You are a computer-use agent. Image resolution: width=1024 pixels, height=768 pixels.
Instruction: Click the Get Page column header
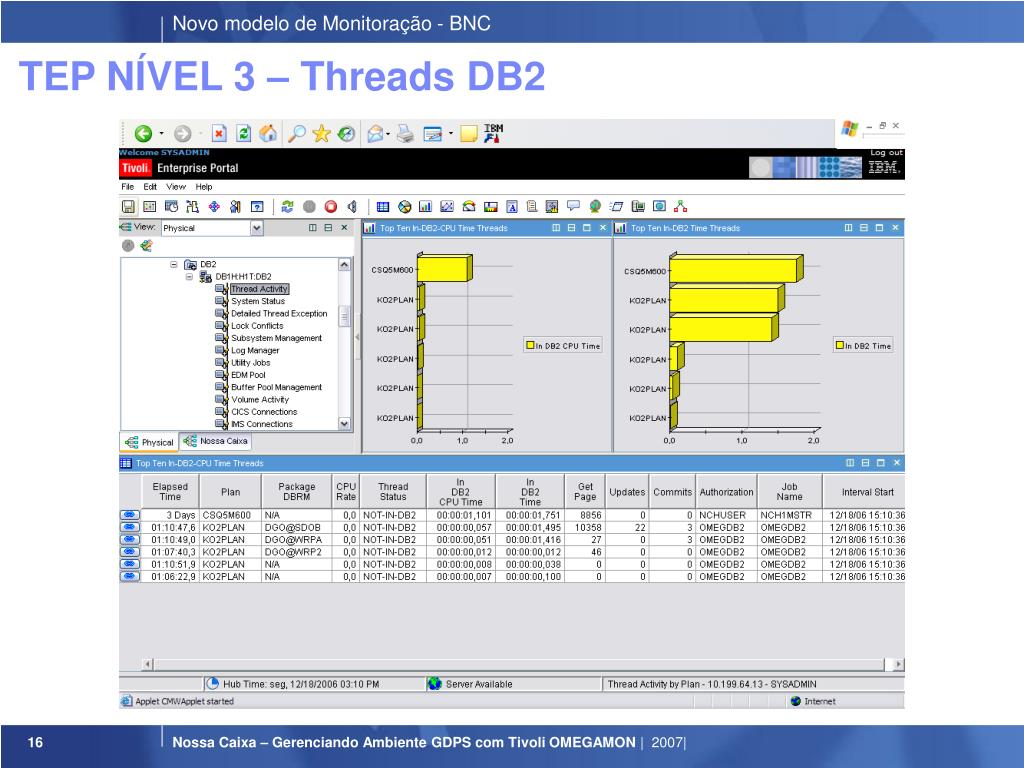(585, 492)
